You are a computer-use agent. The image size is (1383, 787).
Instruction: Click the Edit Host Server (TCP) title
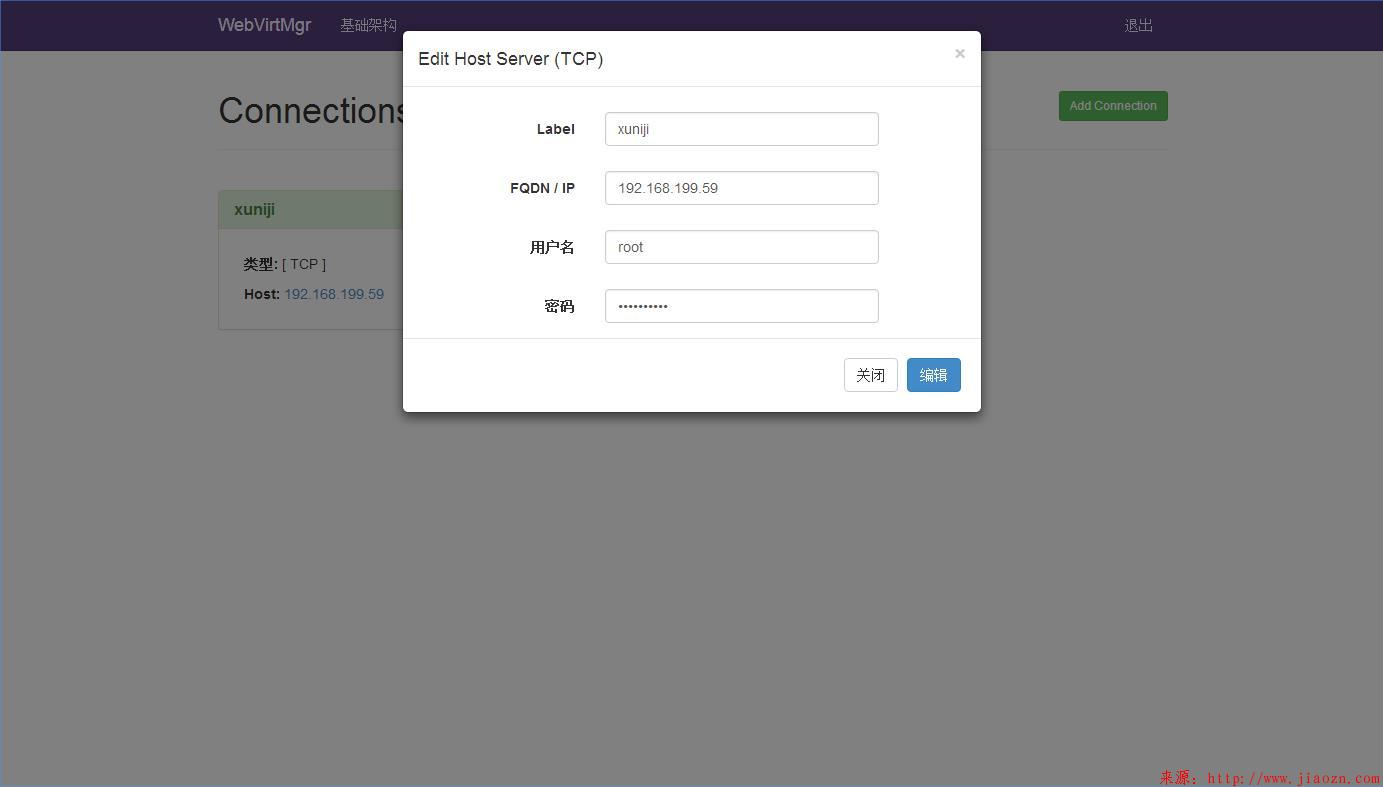(x=510, y=59)
